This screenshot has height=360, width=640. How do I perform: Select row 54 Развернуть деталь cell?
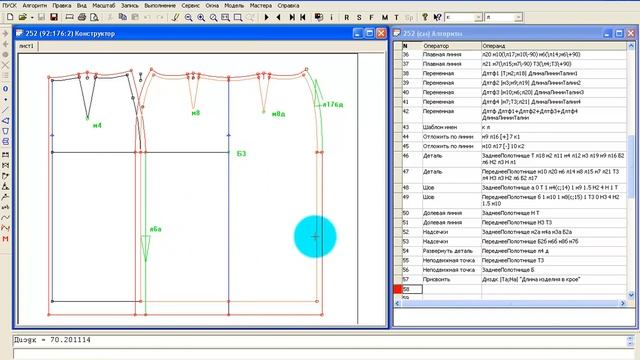451,251
